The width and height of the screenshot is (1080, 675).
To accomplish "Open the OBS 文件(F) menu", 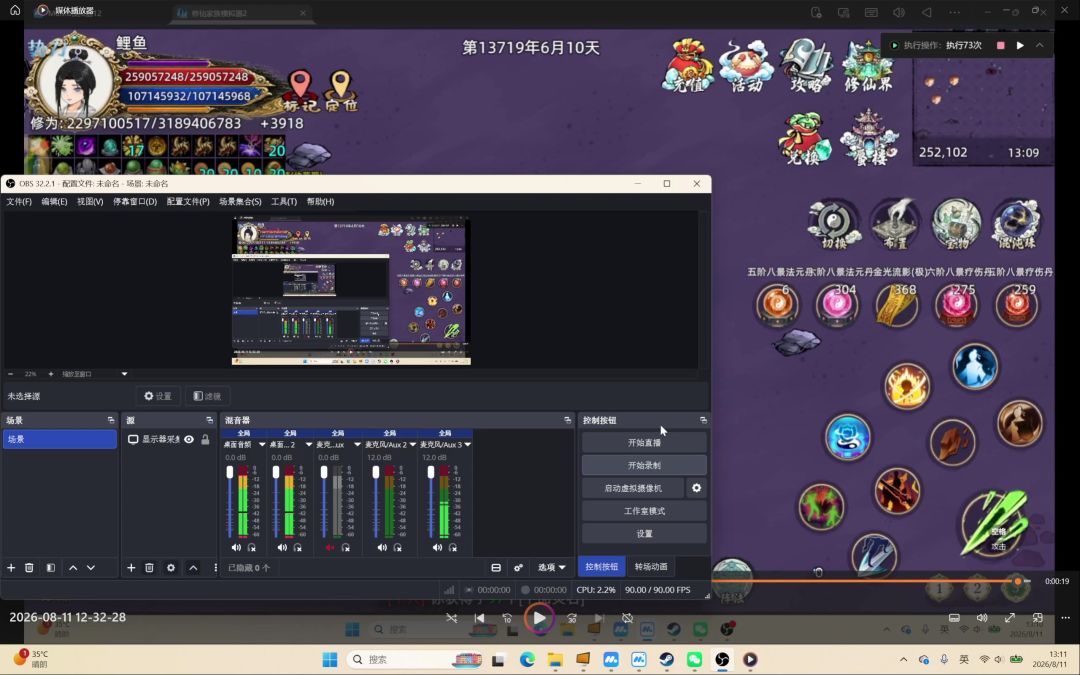I will [x=19, y=202].
